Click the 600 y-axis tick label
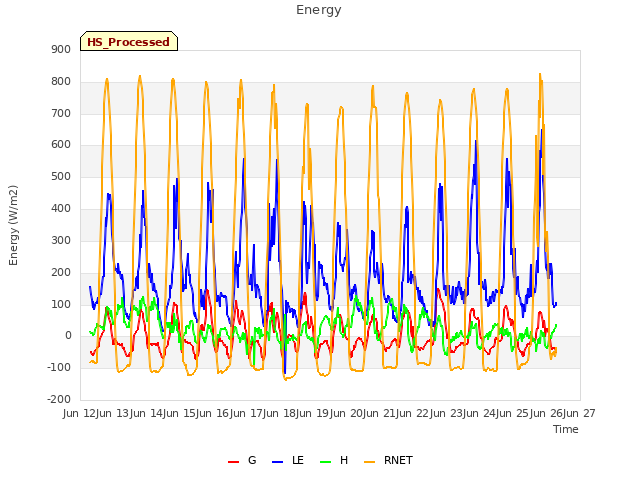Viewport: 640px width, 480px height. pos(61,144)
